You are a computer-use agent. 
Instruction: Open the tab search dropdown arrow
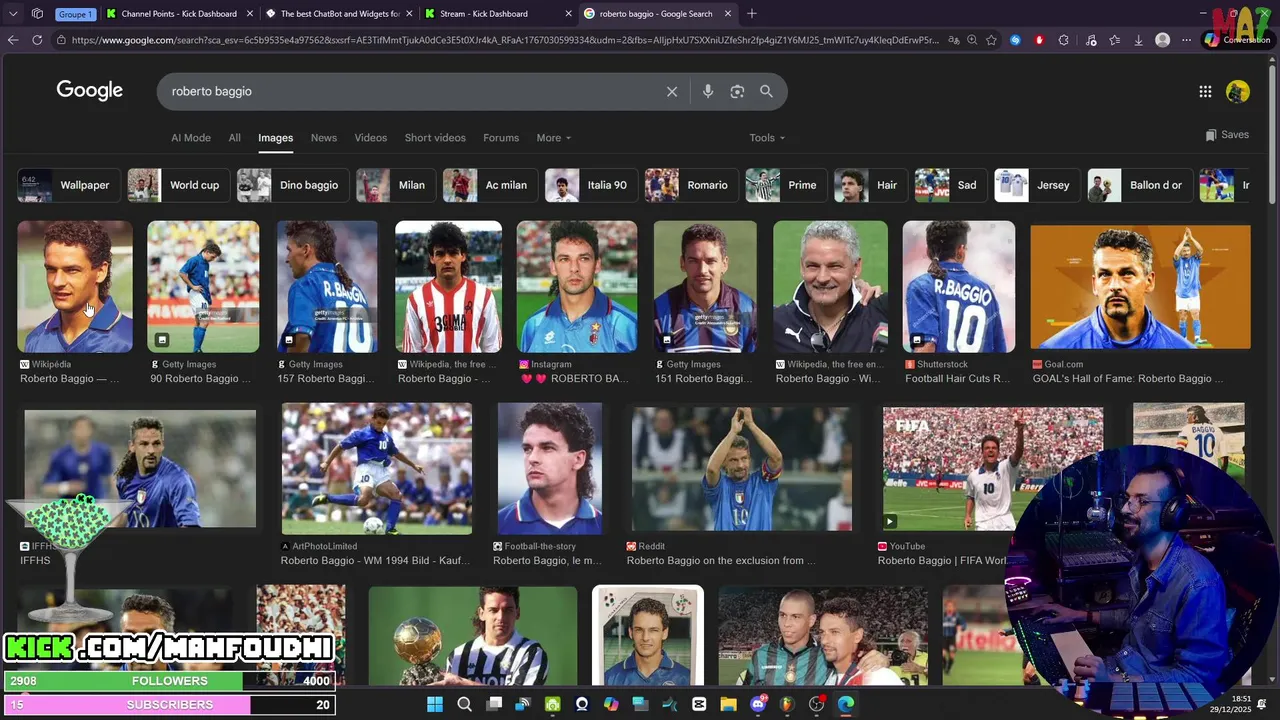13,14
